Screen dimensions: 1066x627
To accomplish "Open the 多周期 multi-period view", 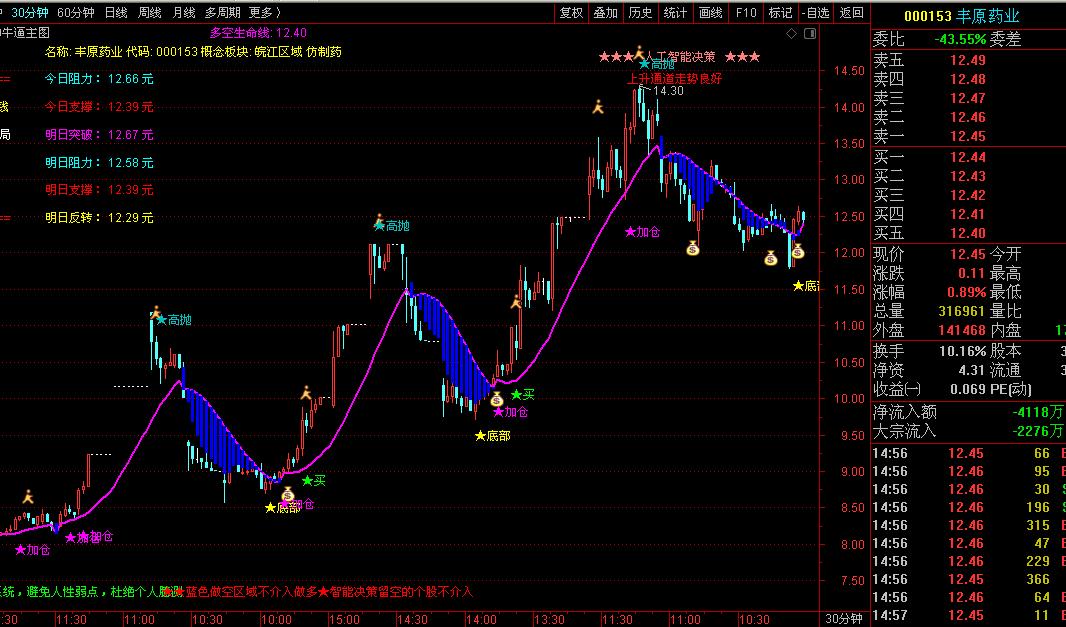I will [x=222, y=12].
